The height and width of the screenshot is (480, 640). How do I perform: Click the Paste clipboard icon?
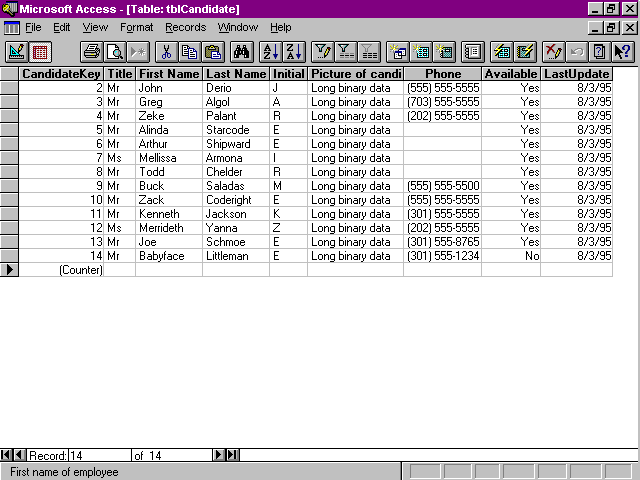point(213,51)
